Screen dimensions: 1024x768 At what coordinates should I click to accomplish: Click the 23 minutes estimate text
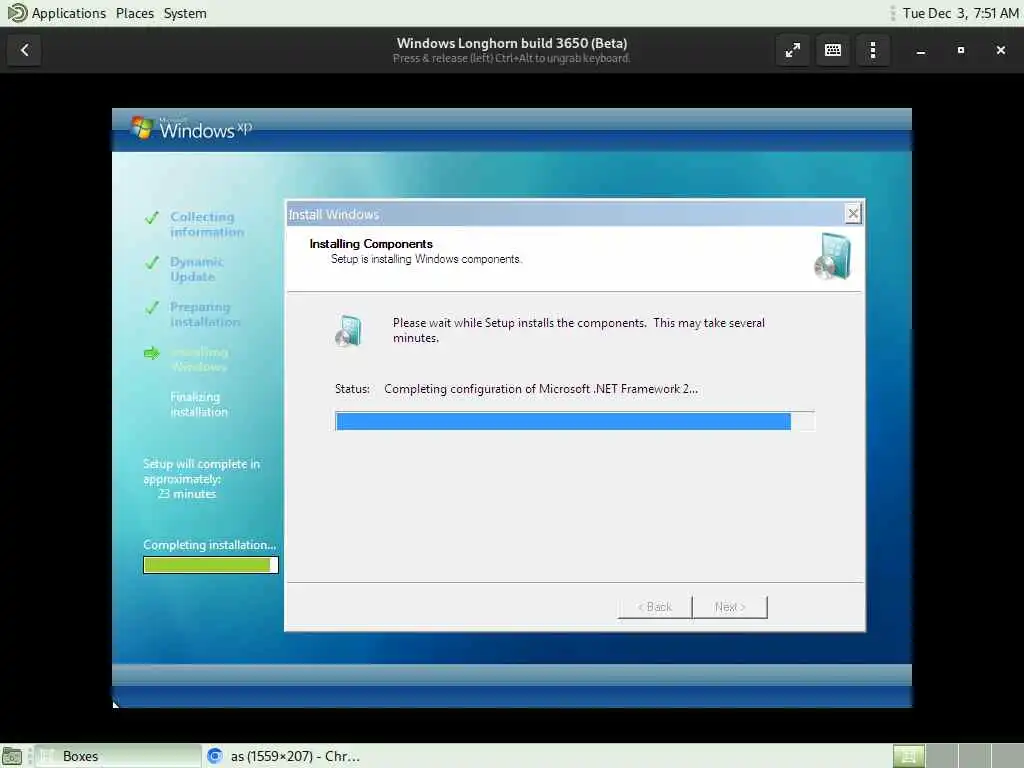pyautogui.click(x=187, y=494)
